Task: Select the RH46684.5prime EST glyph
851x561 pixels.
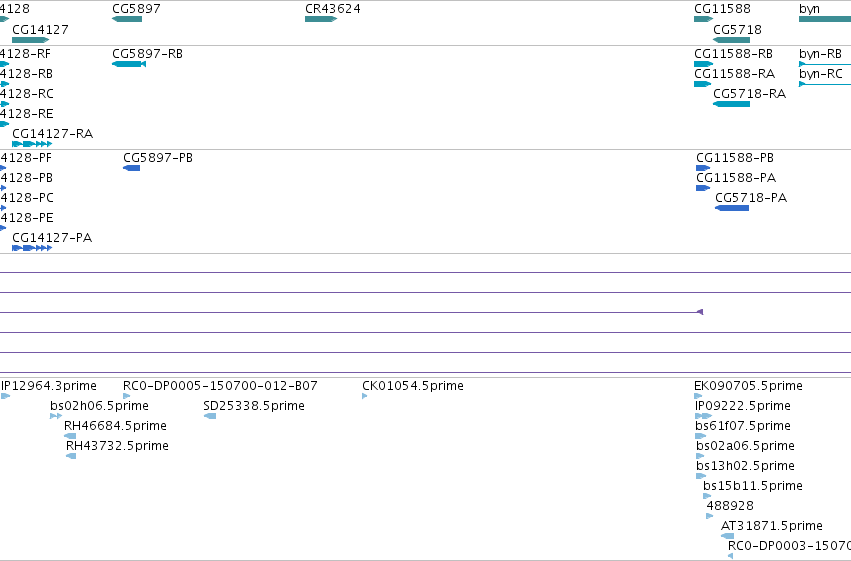Action: [x=70, y=436]
